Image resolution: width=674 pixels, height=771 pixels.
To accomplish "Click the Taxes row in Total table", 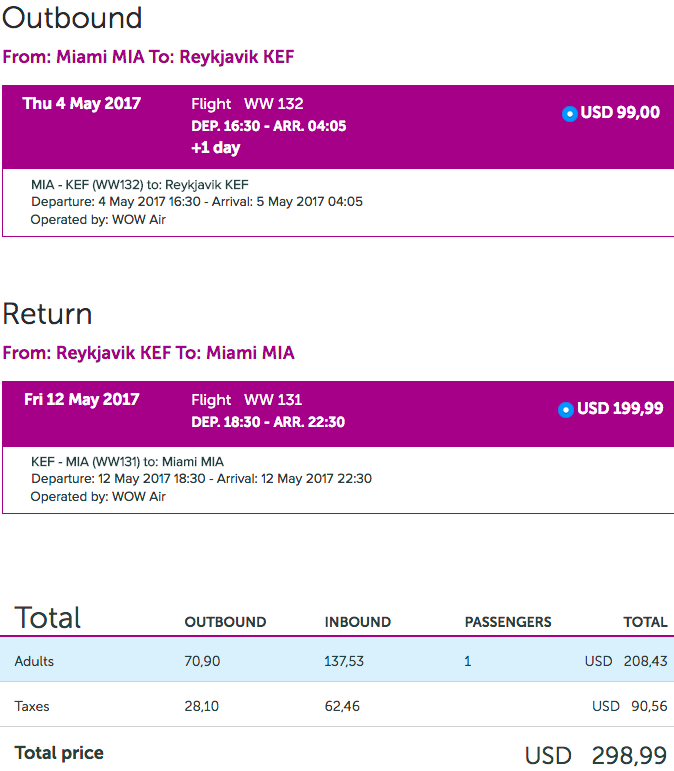I will 337,705.
